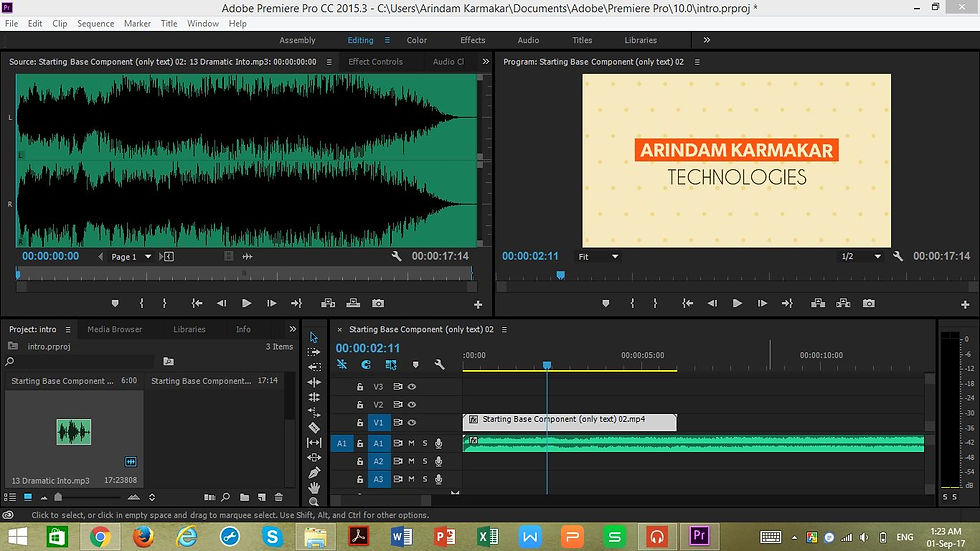The image size is (980, 551).
Task: Play the Source monitor clip
Action: click(x=247, y=303)
